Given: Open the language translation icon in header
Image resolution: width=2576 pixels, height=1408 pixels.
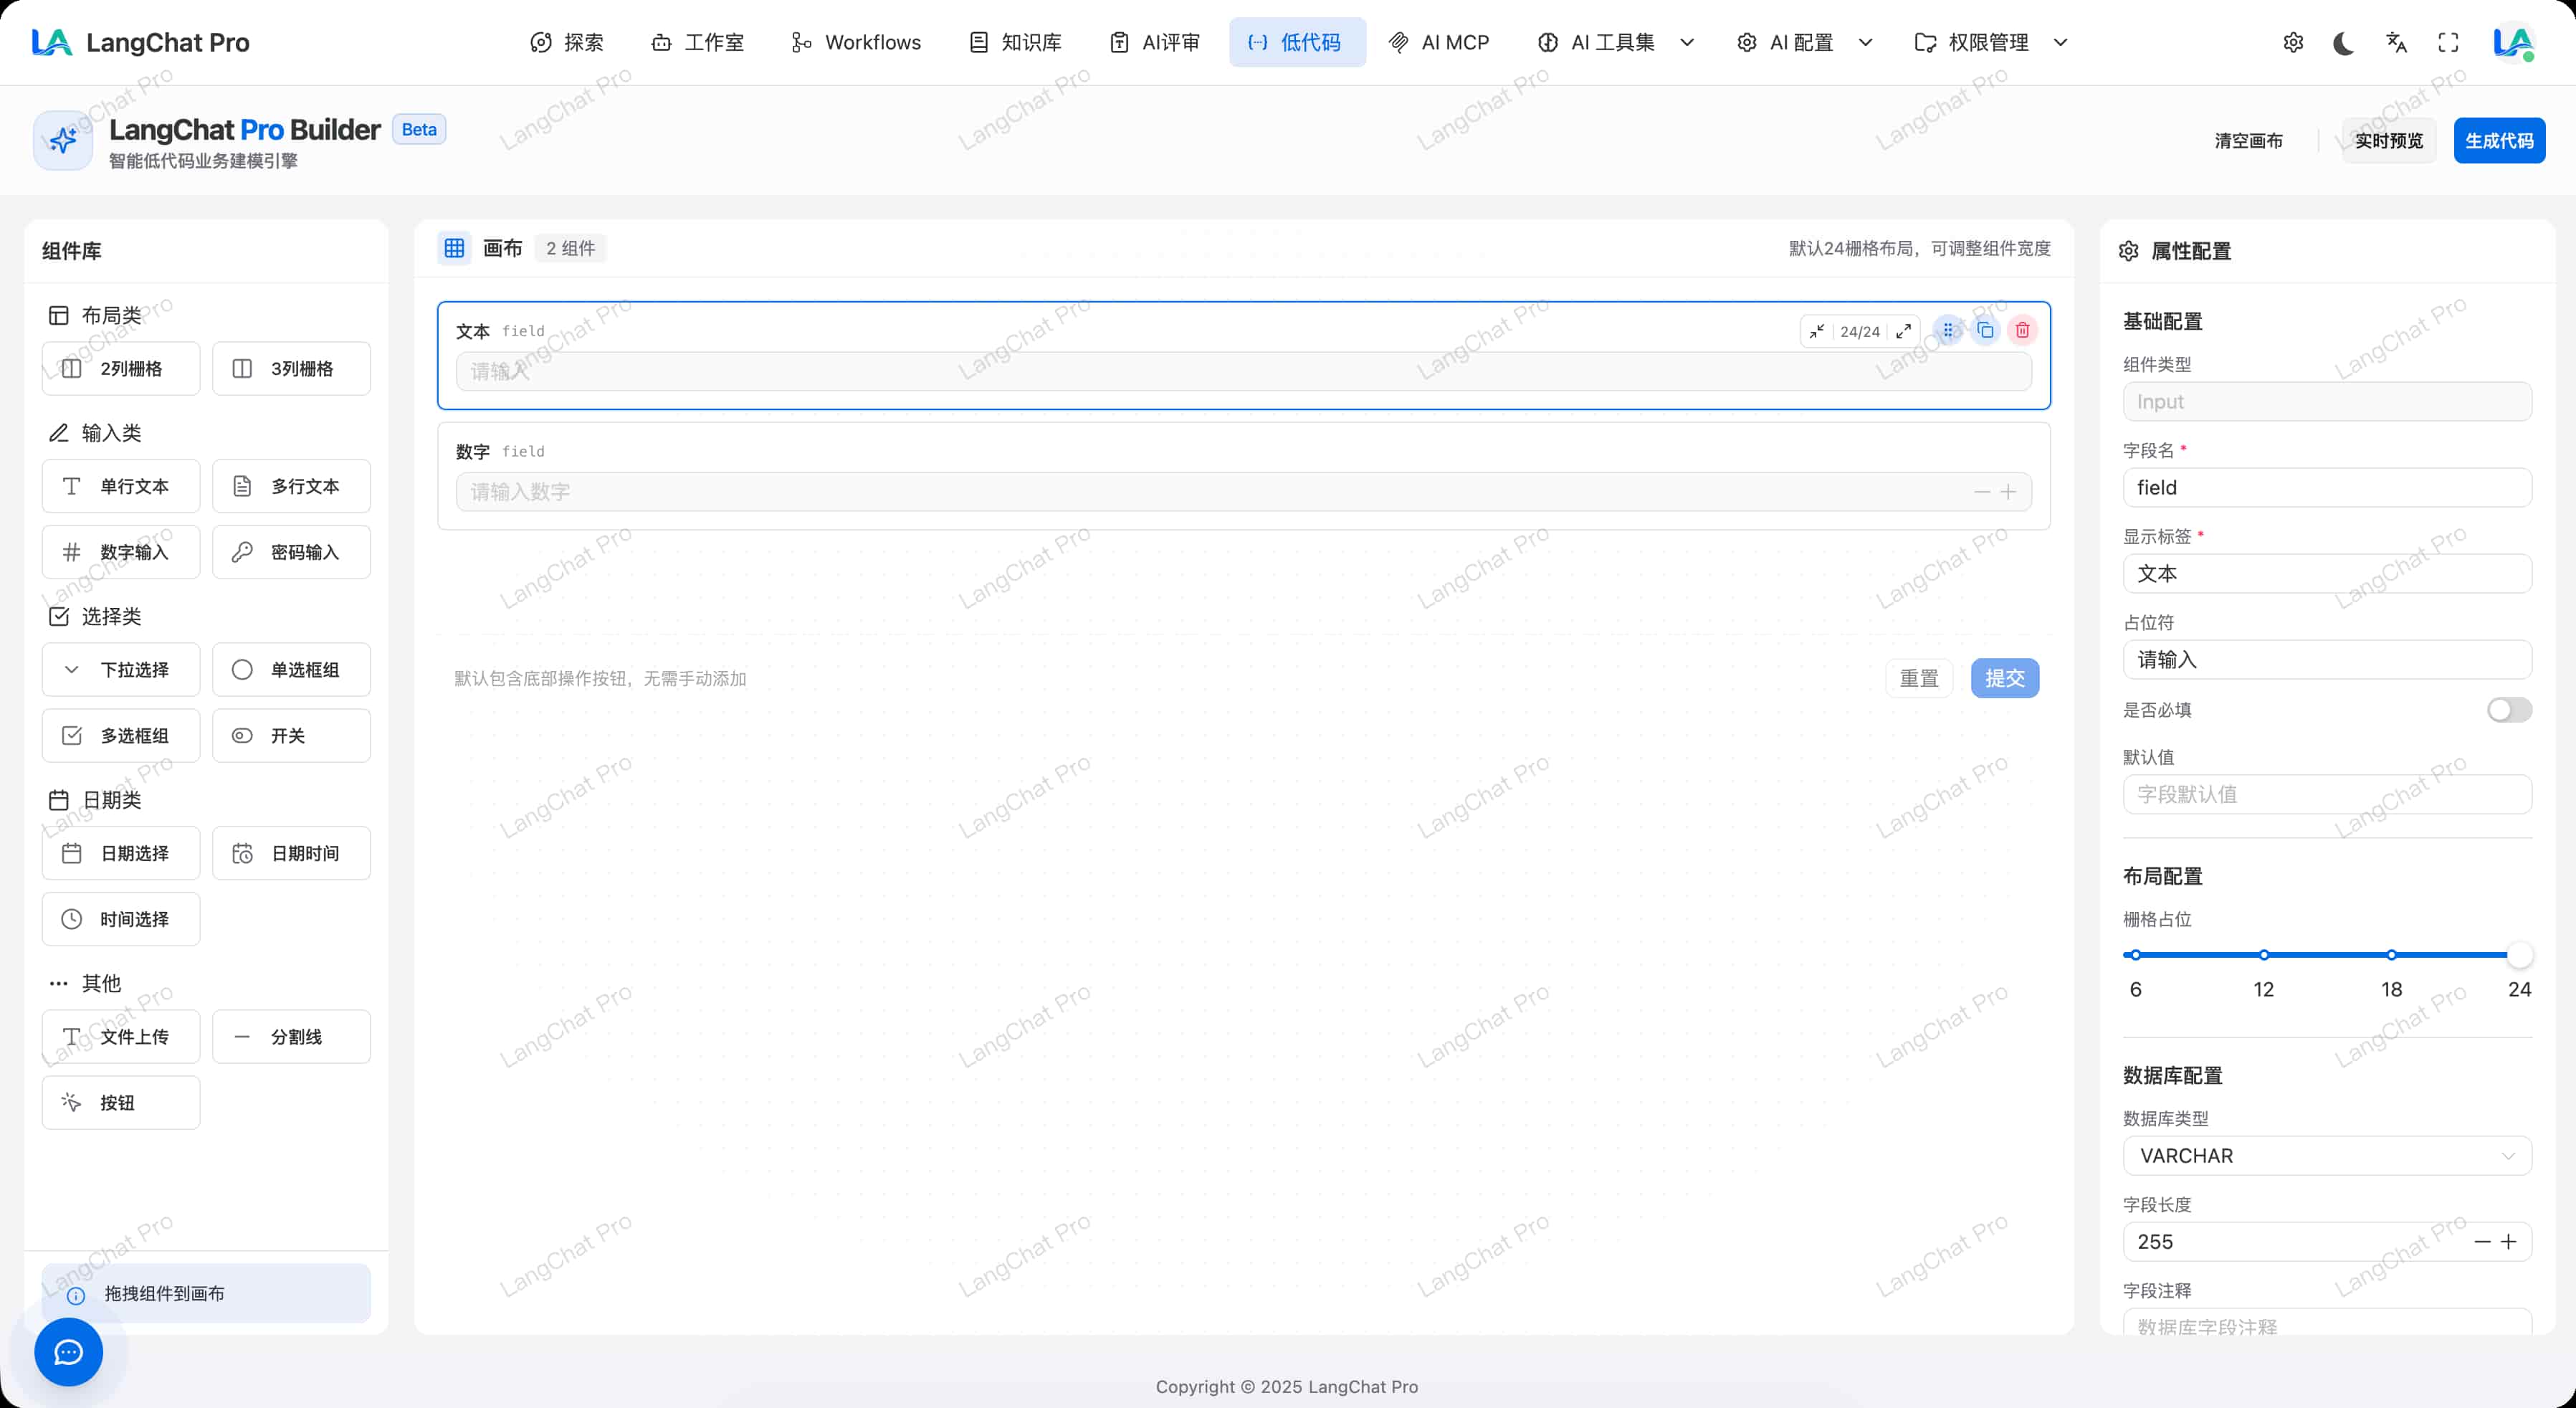Looking at the screenshot, I should tap(2396, 43).
